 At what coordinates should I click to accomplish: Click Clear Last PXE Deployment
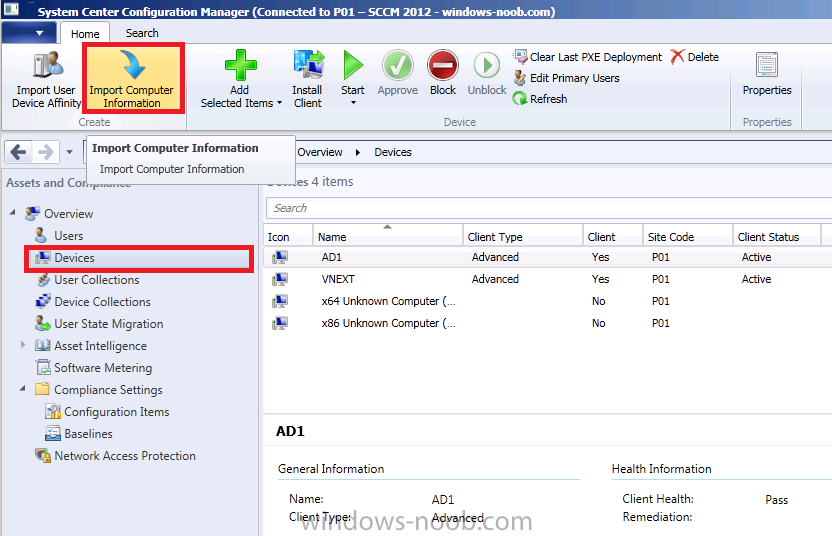click(x=587, y=57)
